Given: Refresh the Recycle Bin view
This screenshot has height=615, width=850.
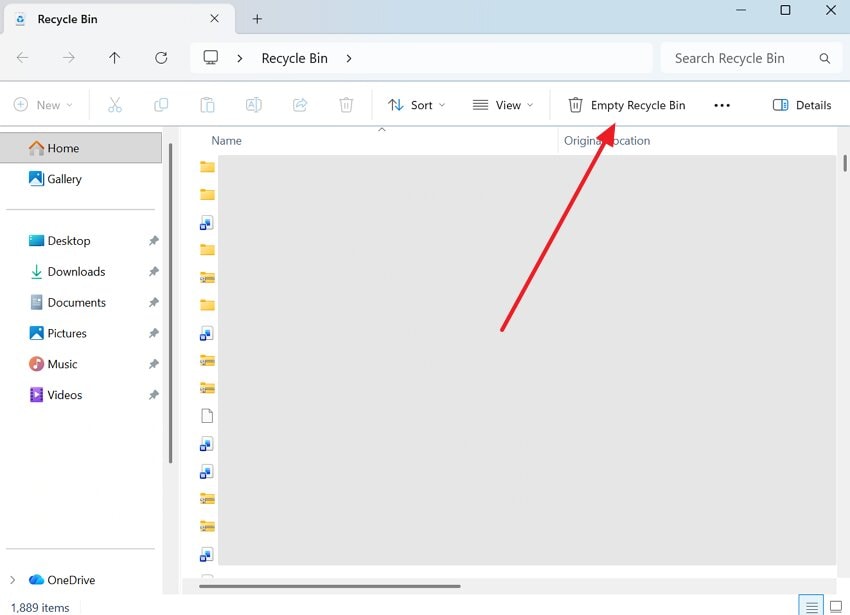Looking at the screenshot, I should coord(161,57).
